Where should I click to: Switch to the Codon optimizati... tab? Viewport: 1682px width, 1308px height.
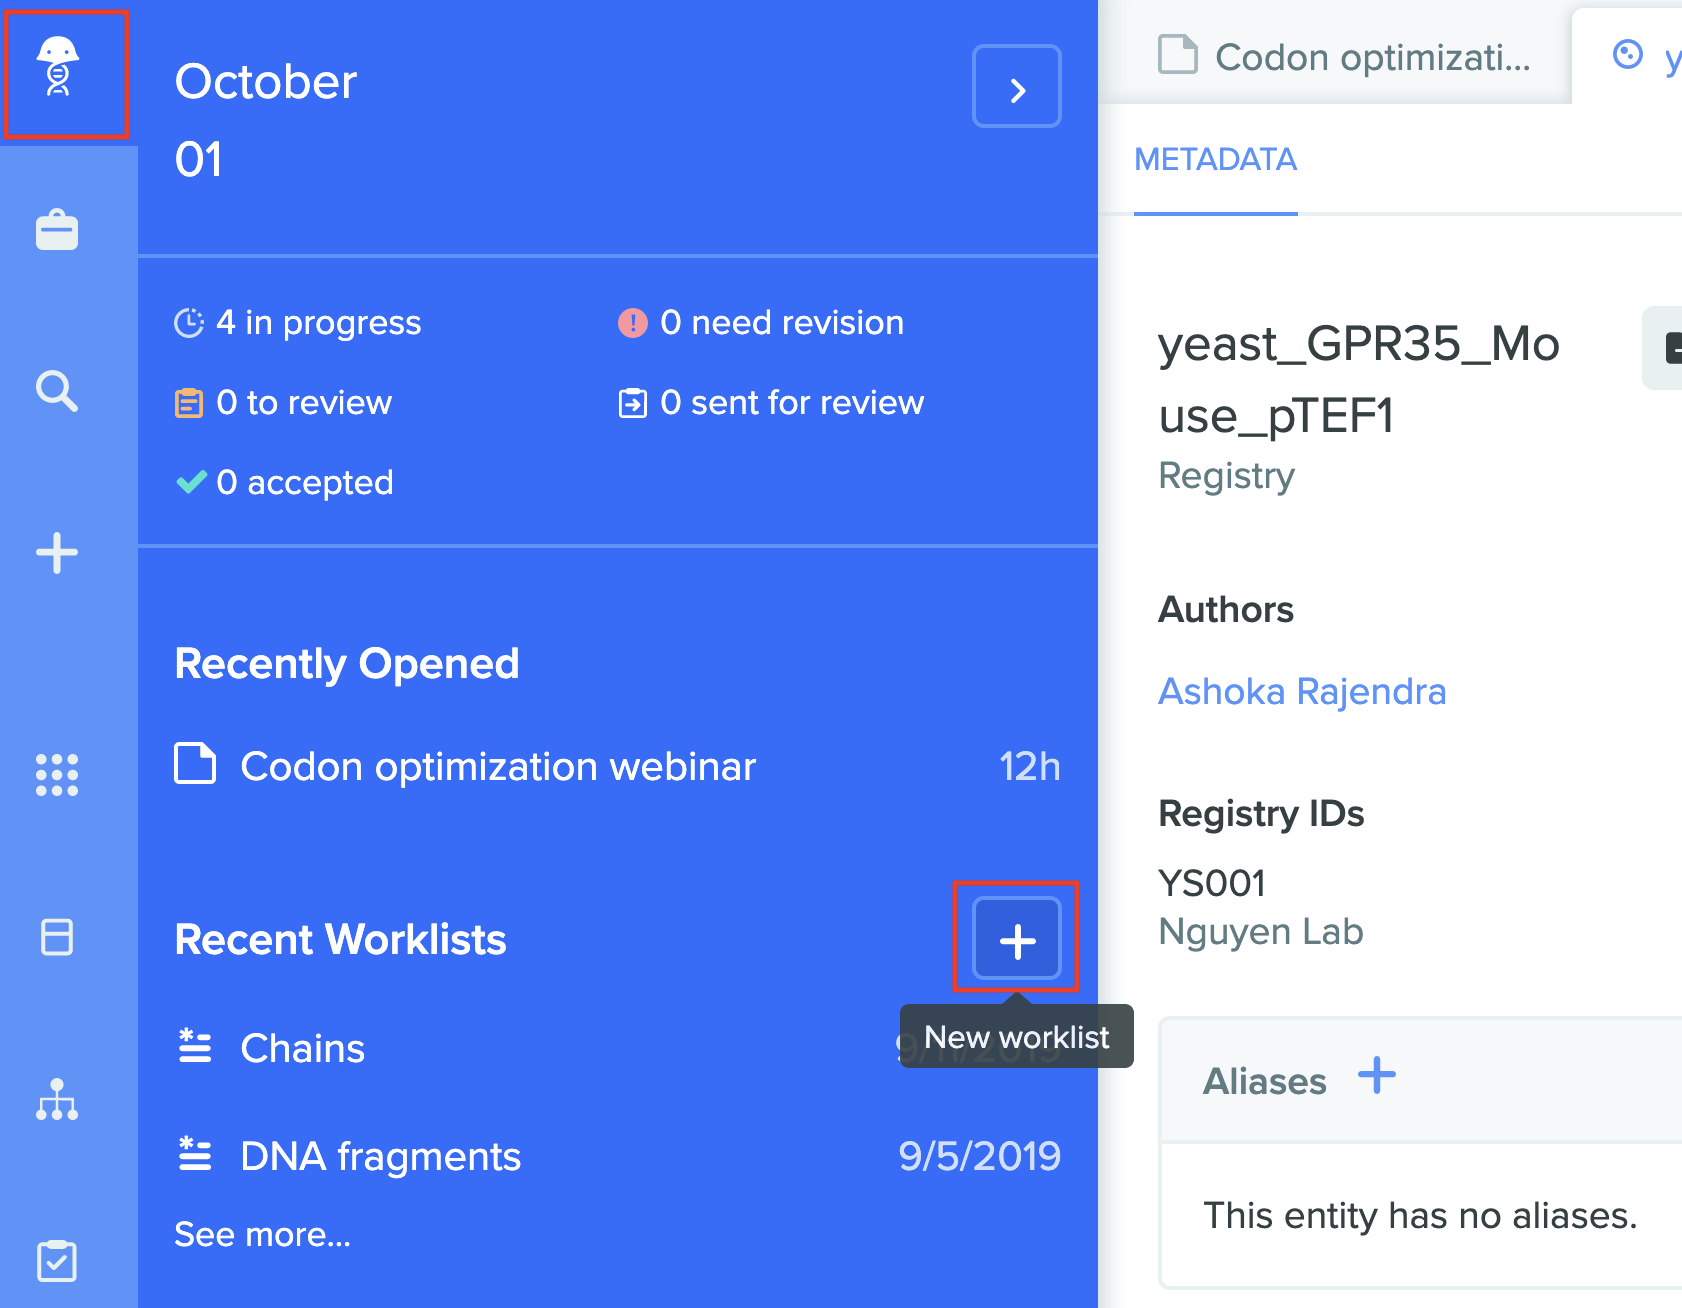pos(1344,57)
